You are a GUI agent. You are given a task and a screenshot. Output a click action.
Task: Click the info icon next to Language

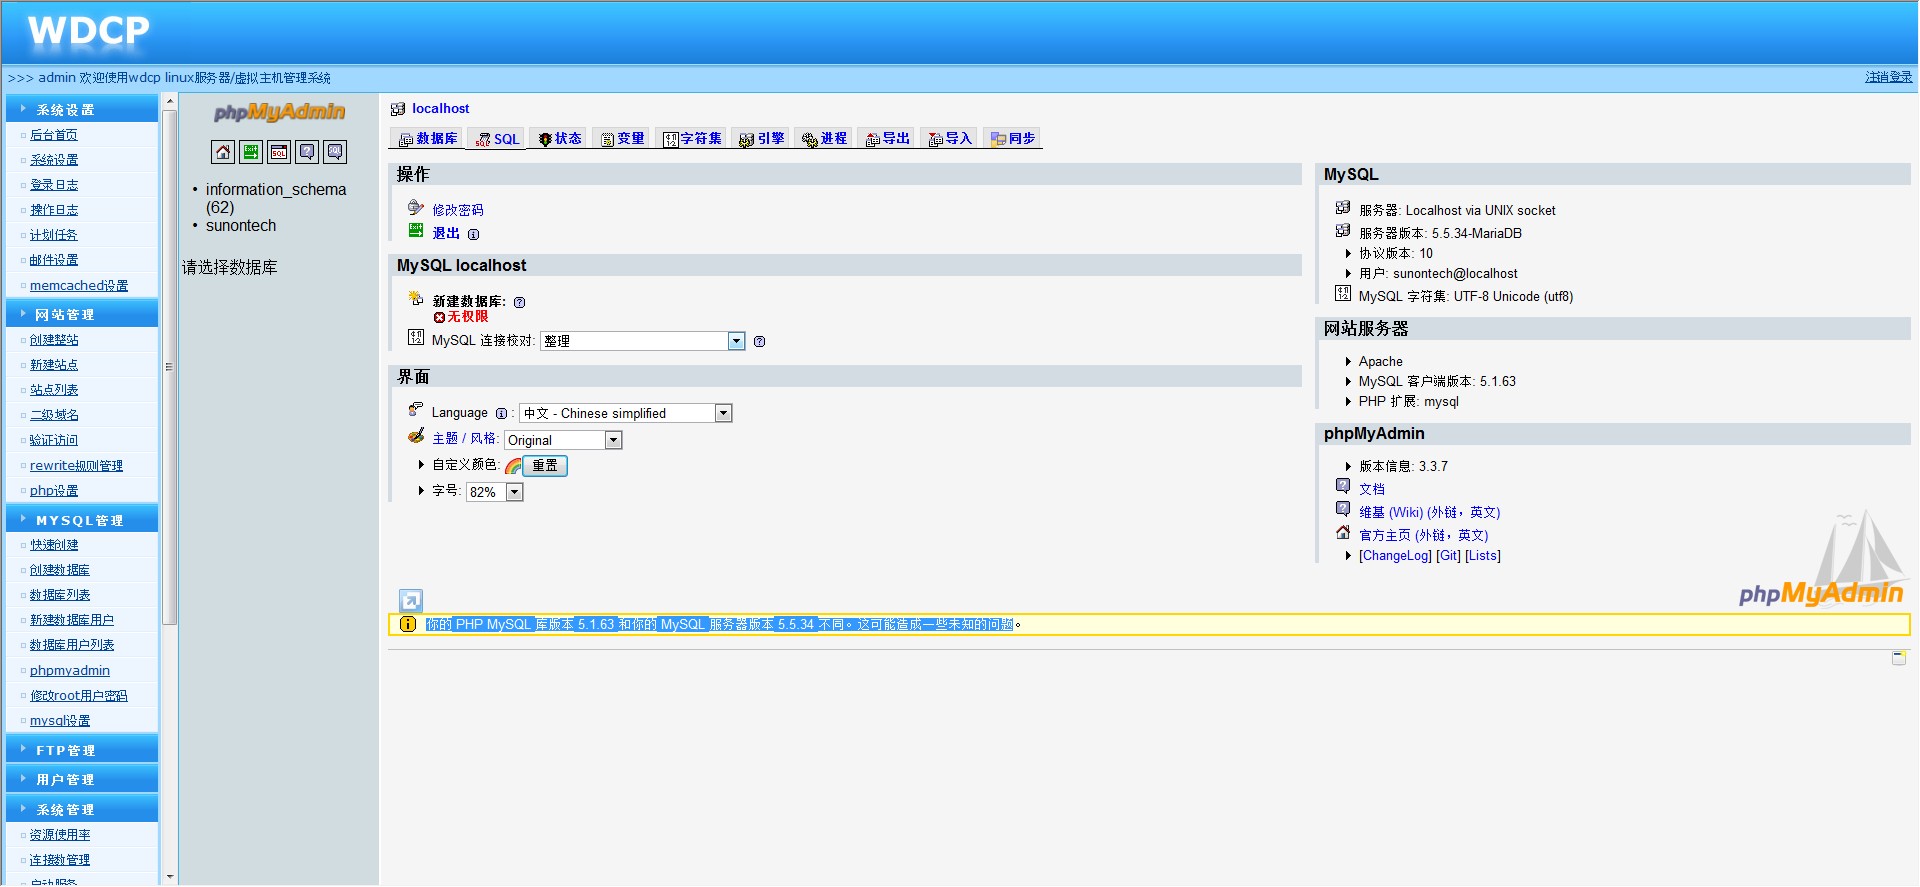(x=501, y=414)
